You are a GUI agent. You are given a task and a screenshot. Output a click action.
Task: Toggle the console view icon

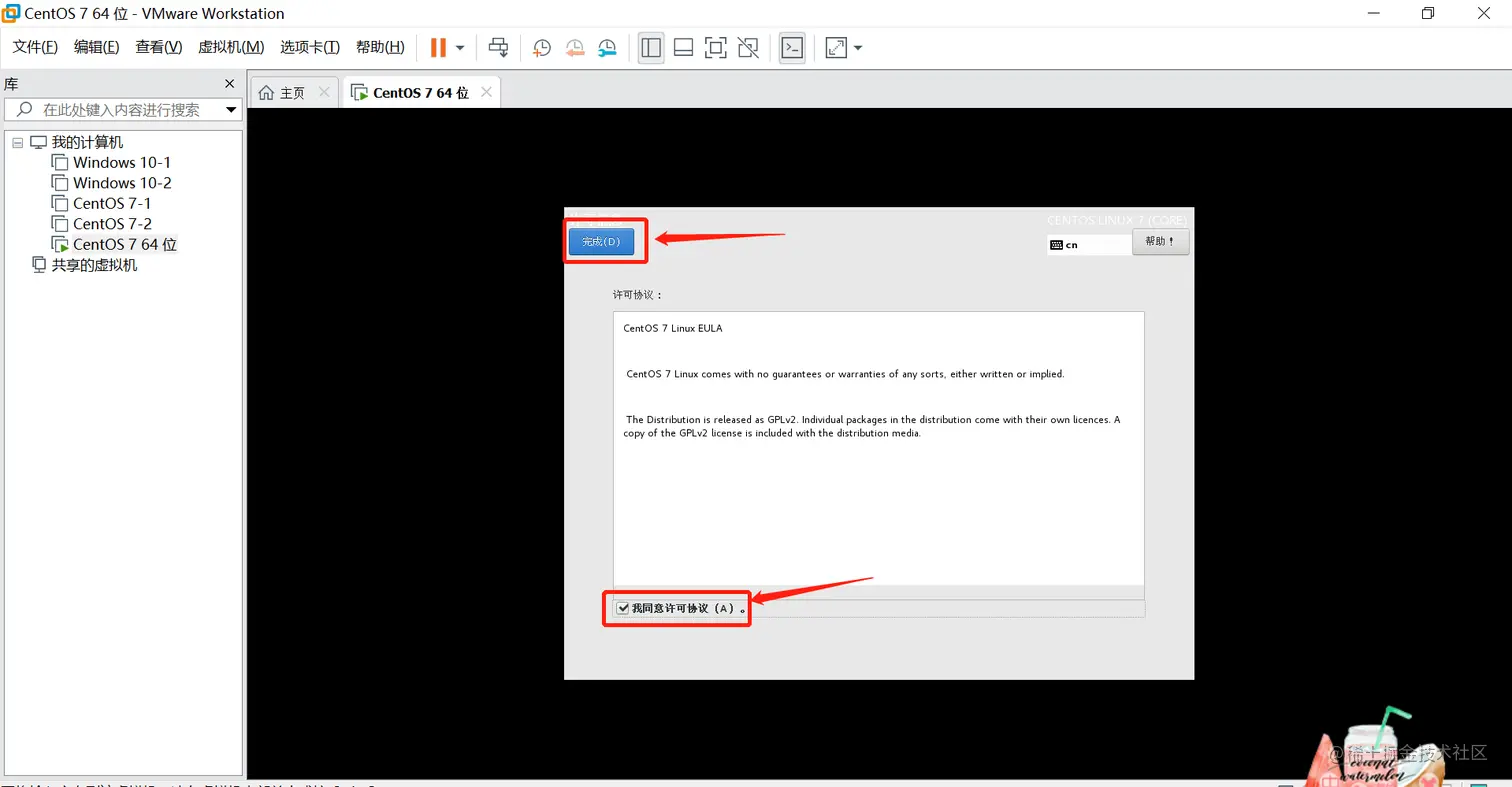pos(792,47)
